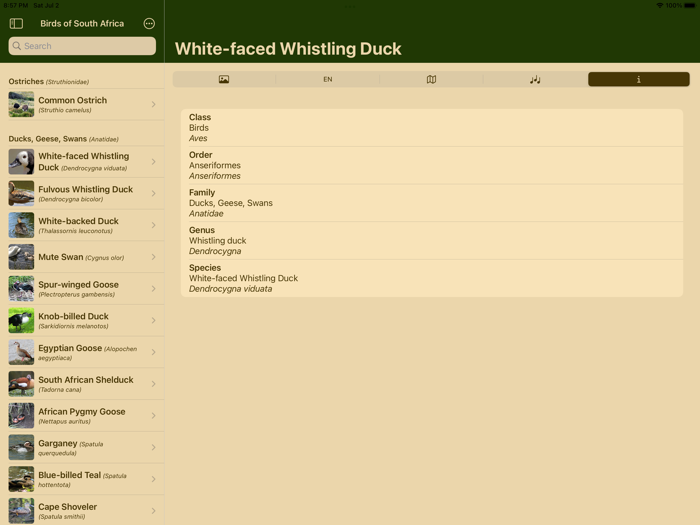
Task: Toggle the sidebar panel icon
Action: pyautogui.click(x=17, y=23)
